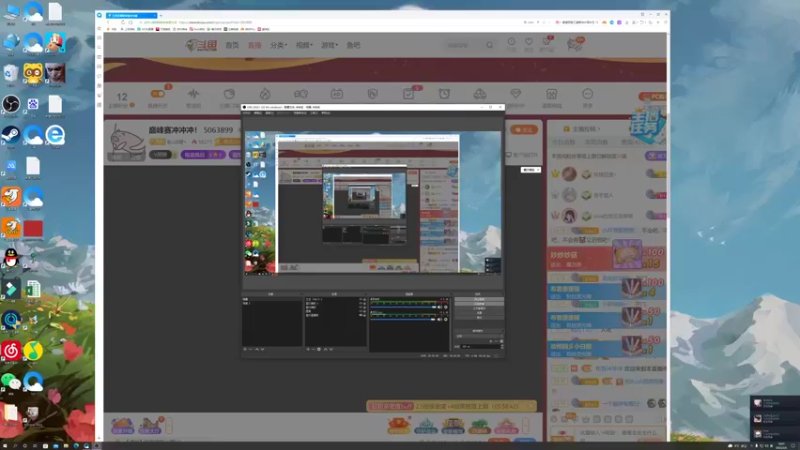Toggle the orange switch in Douyu streamer toolbar
The image size is (800, 450).
158,94
